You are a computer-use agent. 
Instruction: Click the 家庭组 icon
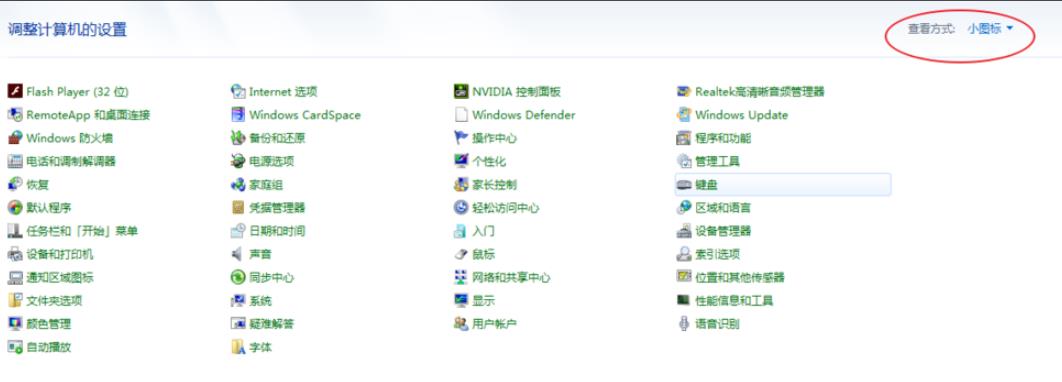click(238, 184)
